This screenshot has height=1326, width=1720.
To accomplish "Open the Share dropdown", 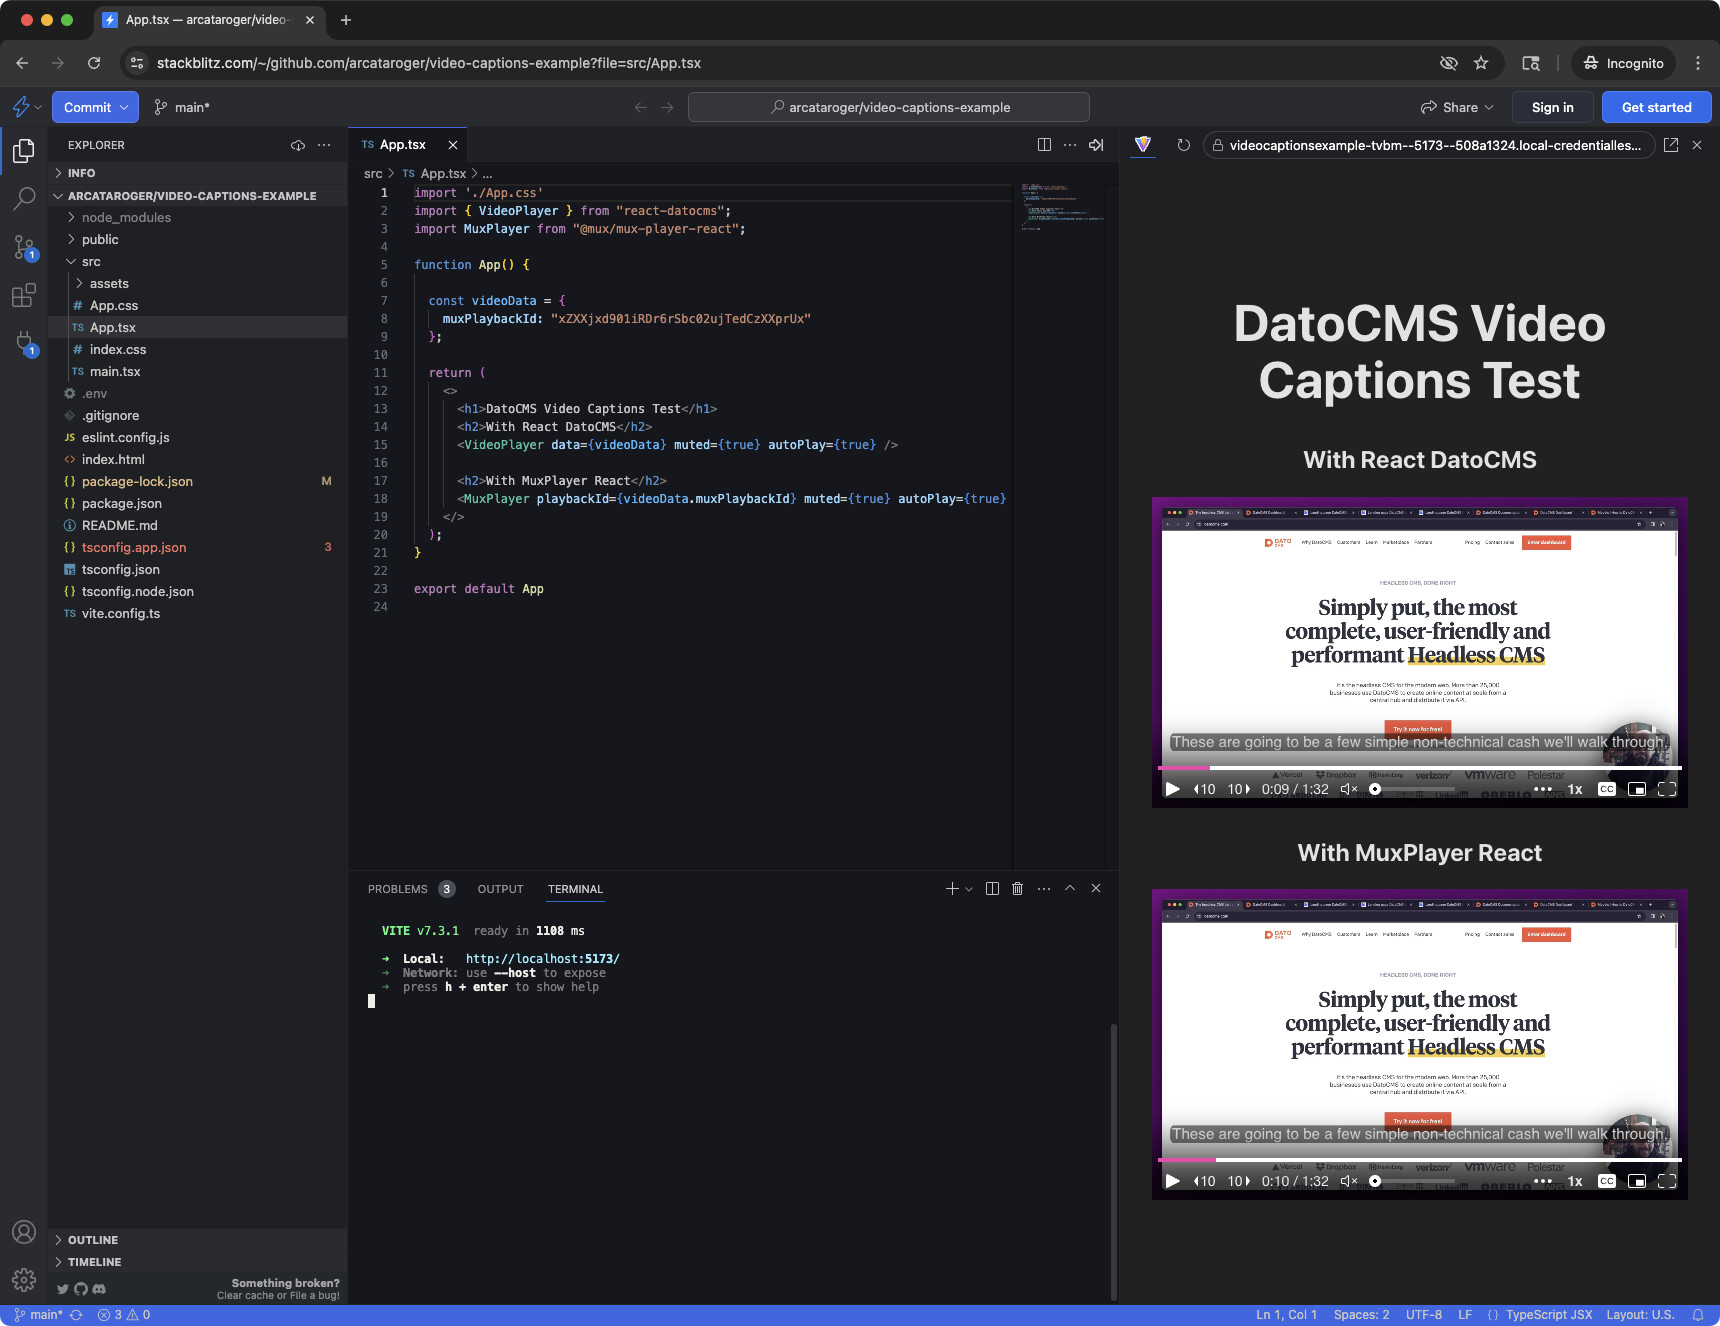I will click(x=1458, y=108).
